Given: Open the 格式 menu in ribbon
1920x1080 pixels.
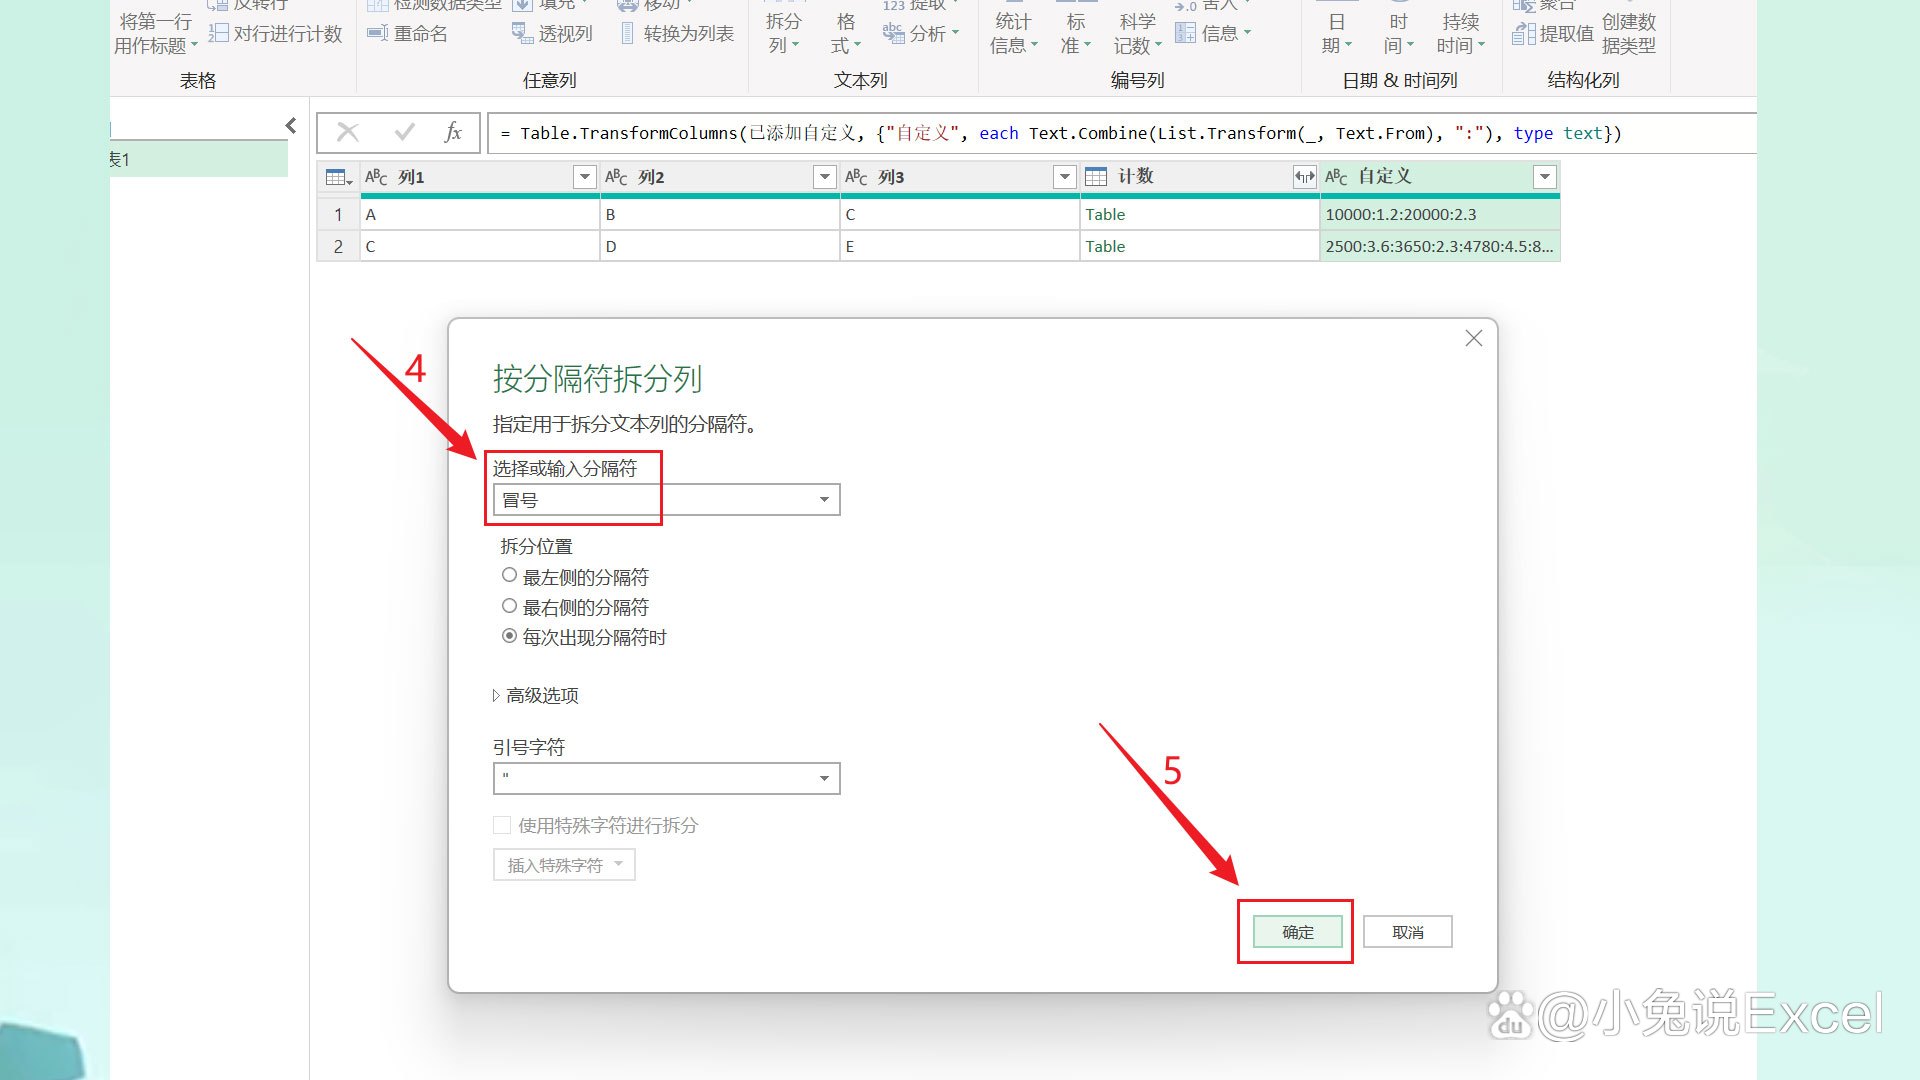Looking at the screenshot, I should point(845,34).
